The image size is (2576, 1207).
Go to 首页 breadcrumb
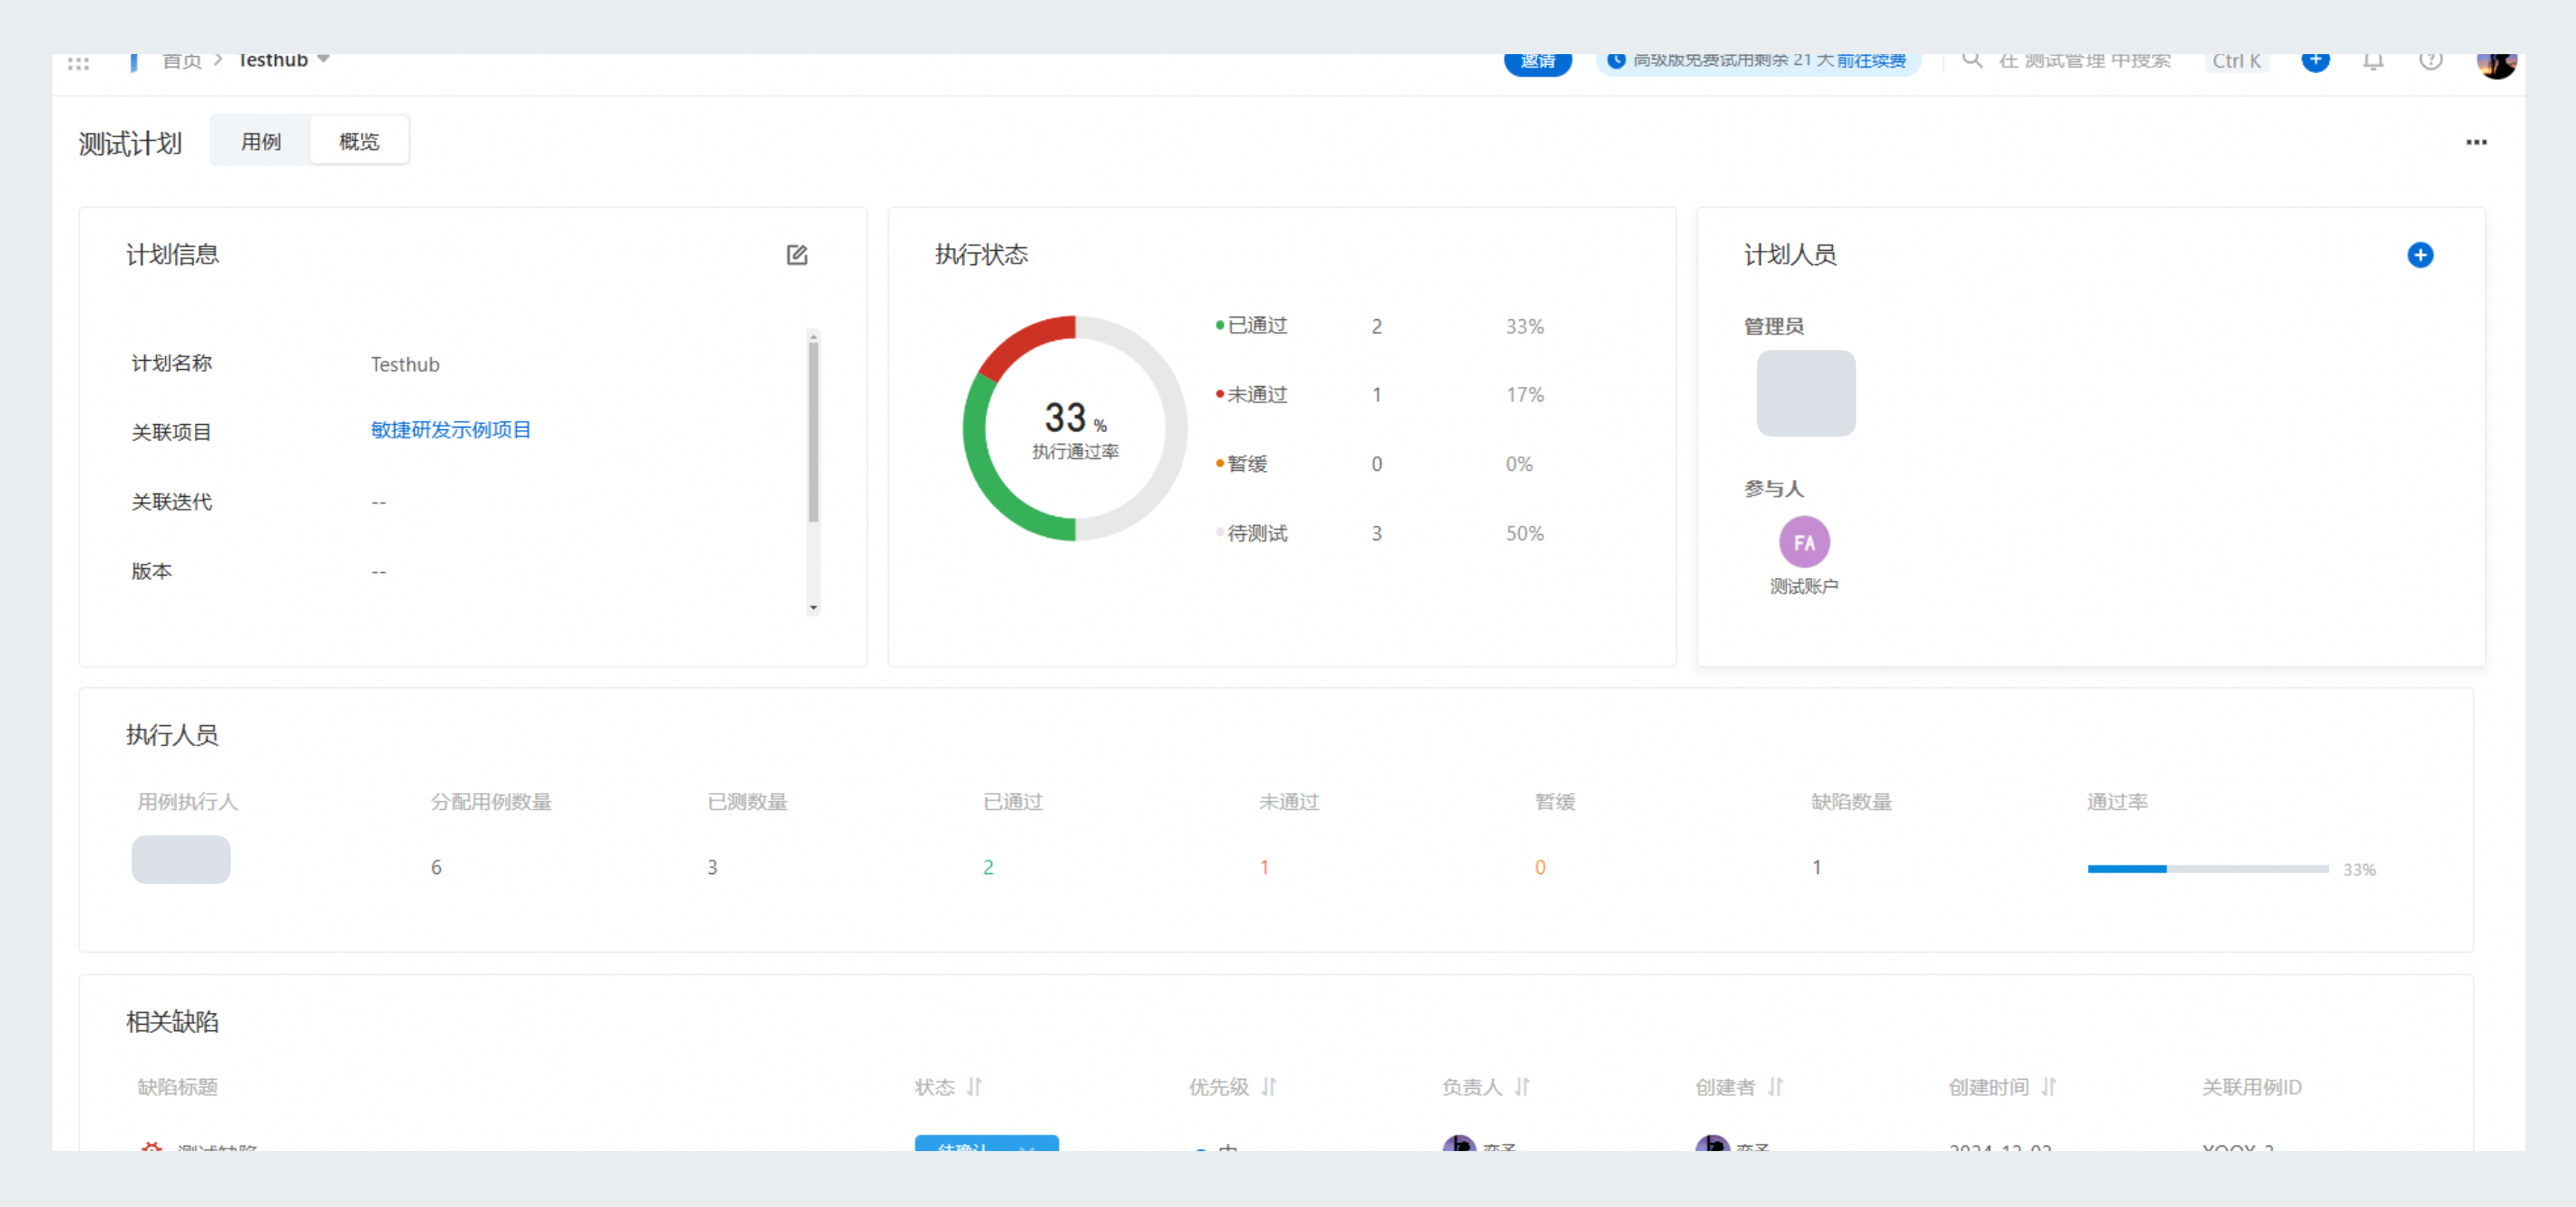[x=182, y=61]
